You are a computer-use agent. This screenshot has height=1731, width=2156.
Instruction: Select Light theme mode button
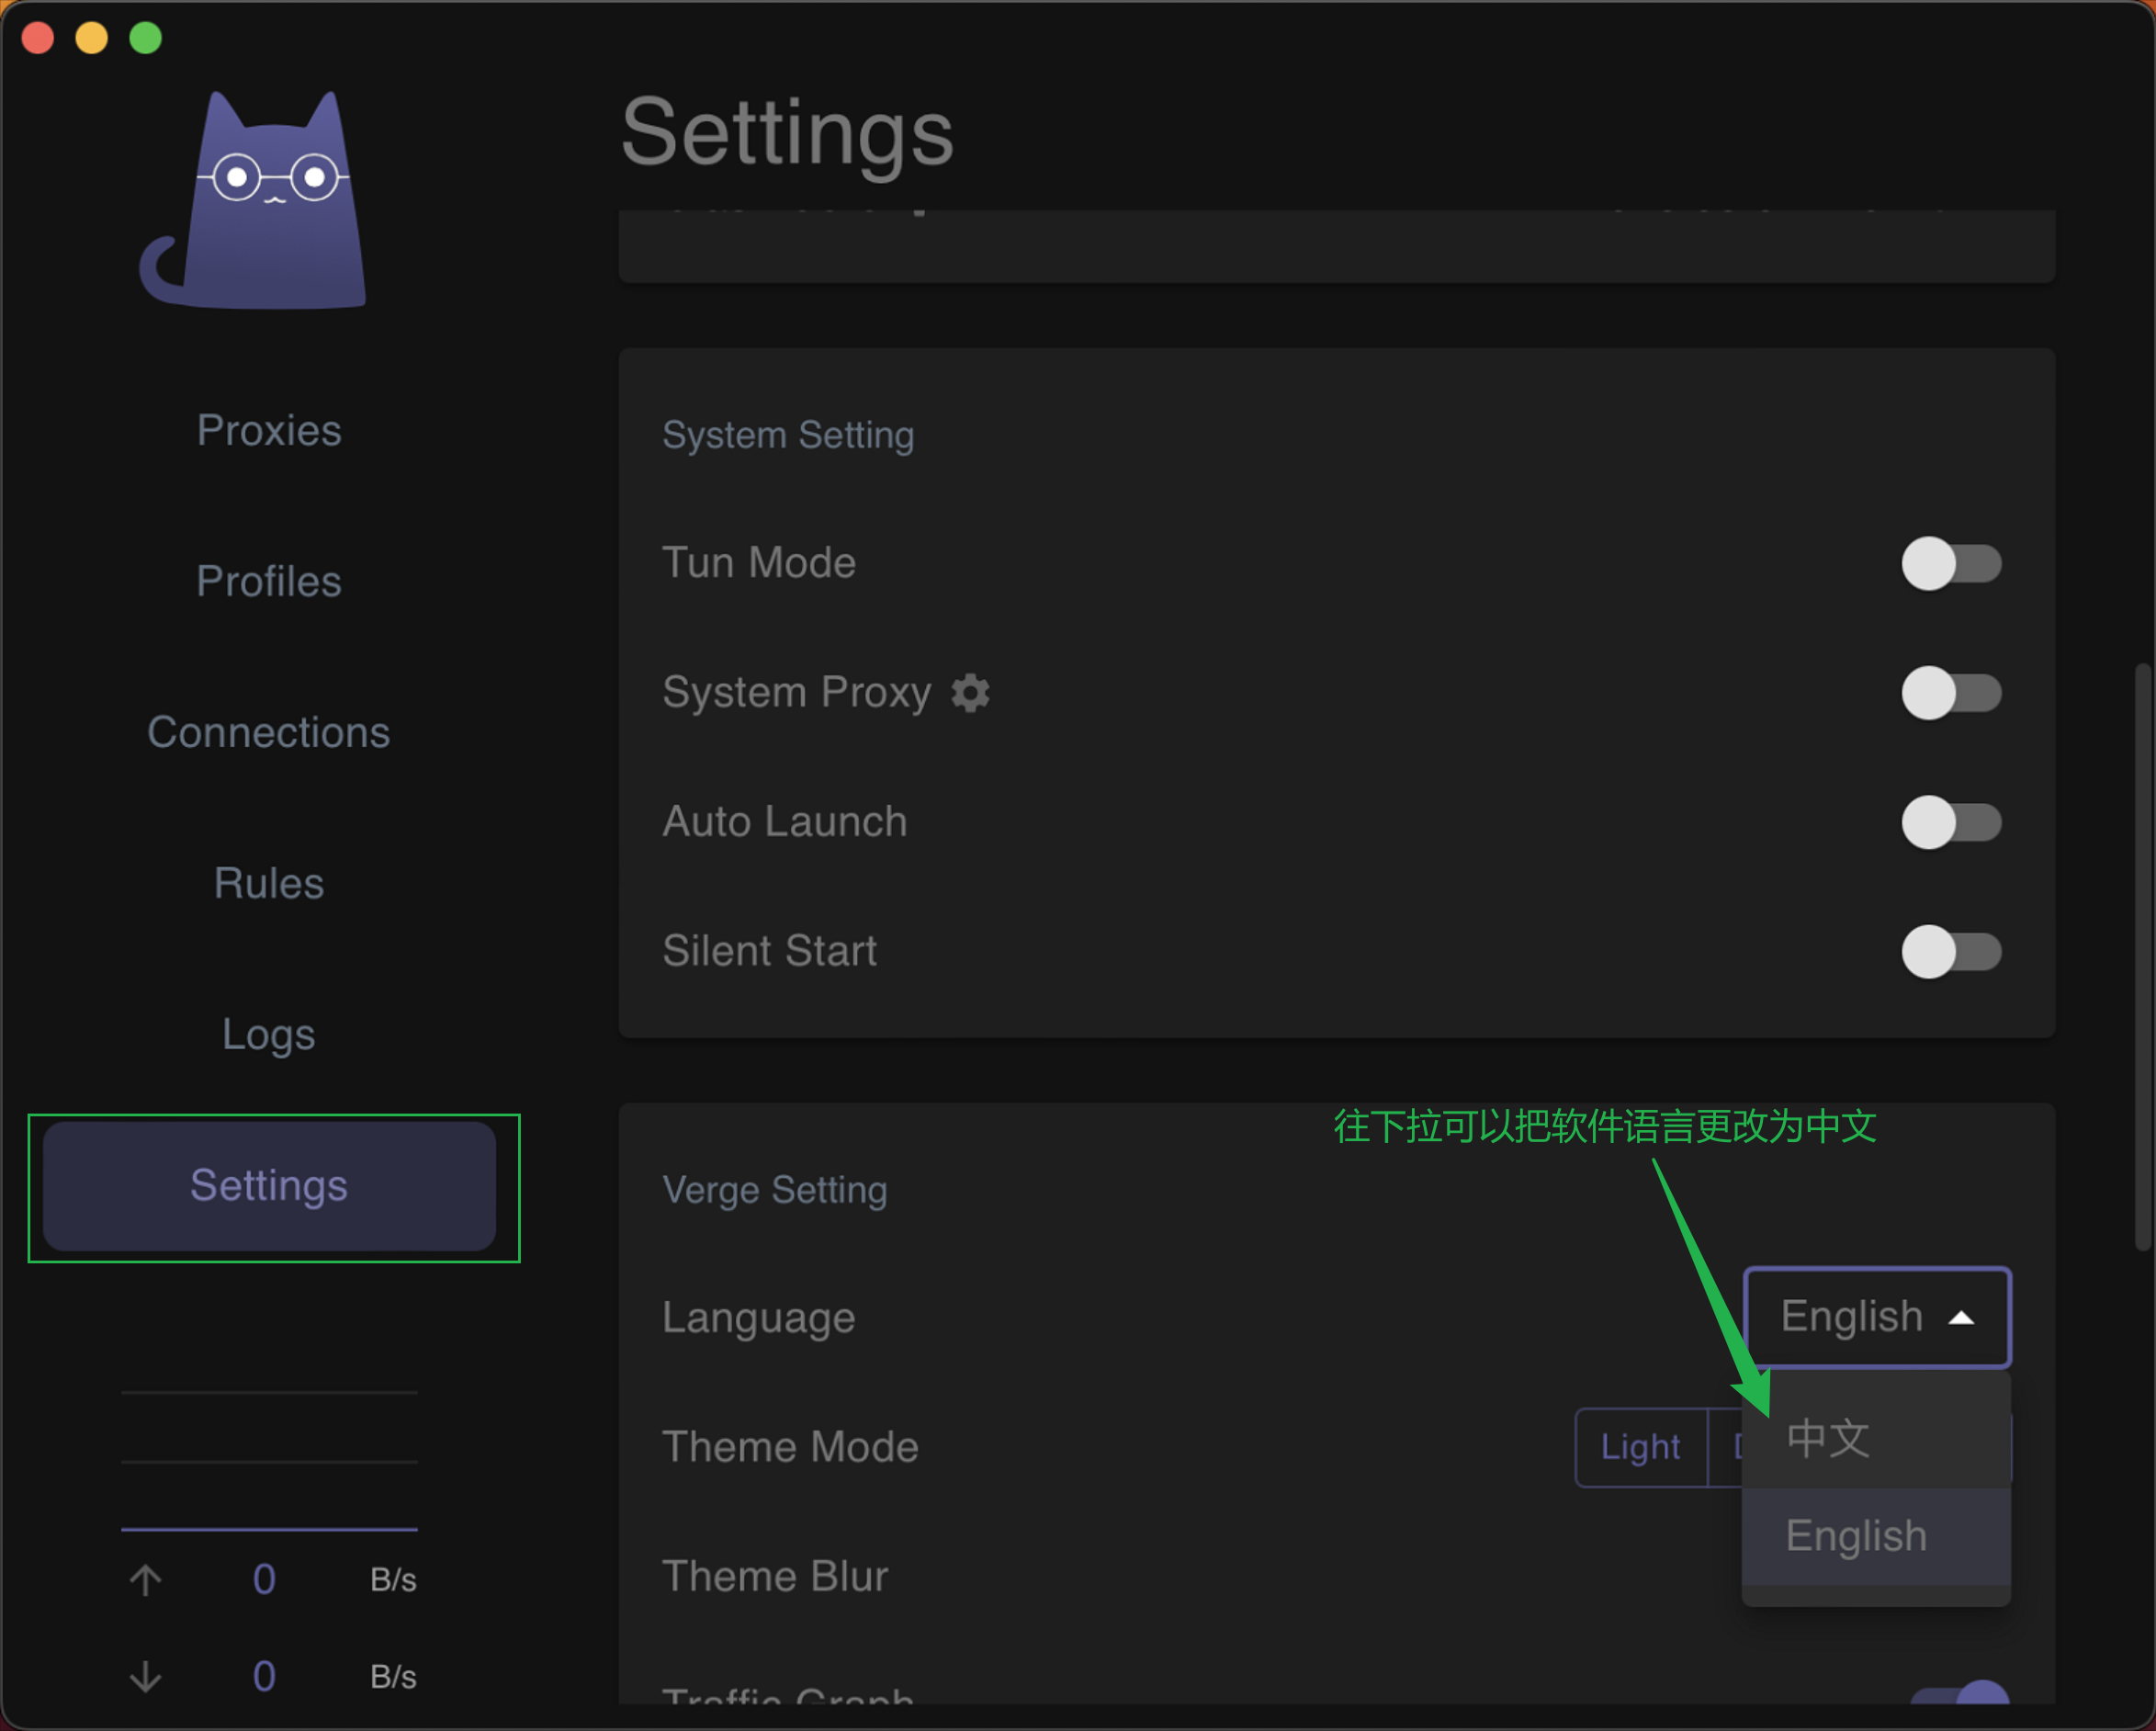point(1640,1447)
